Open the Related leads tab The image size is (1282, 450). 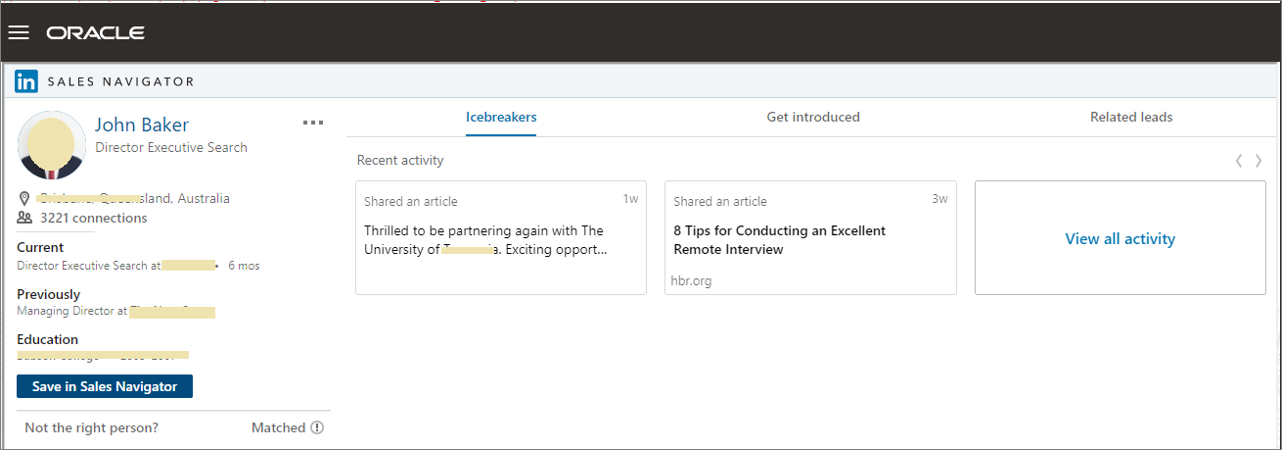pyautogui.click(x=1131, y=117)
